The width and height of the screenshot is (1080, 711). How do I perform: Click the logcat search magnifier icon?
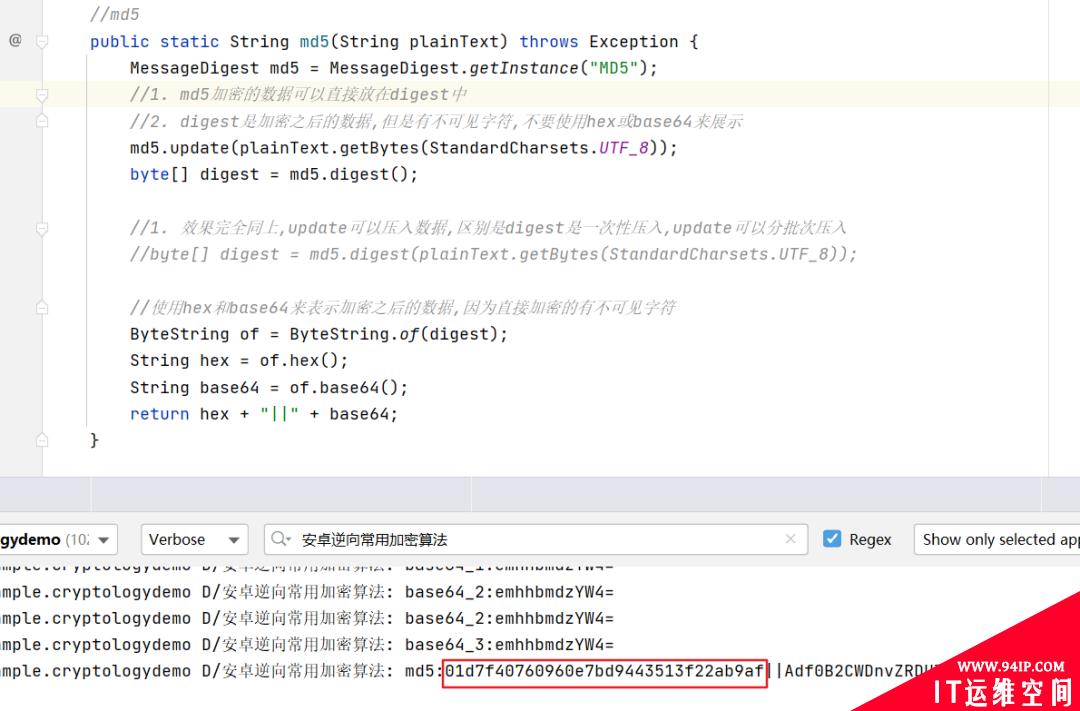(281, 539)
